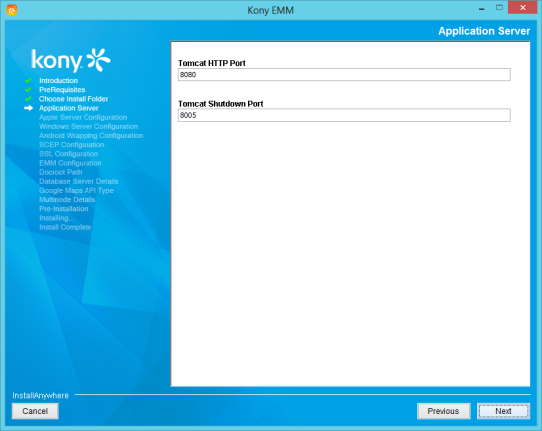Proceed with the Next button
542x431 pixels.
[503, 411]
